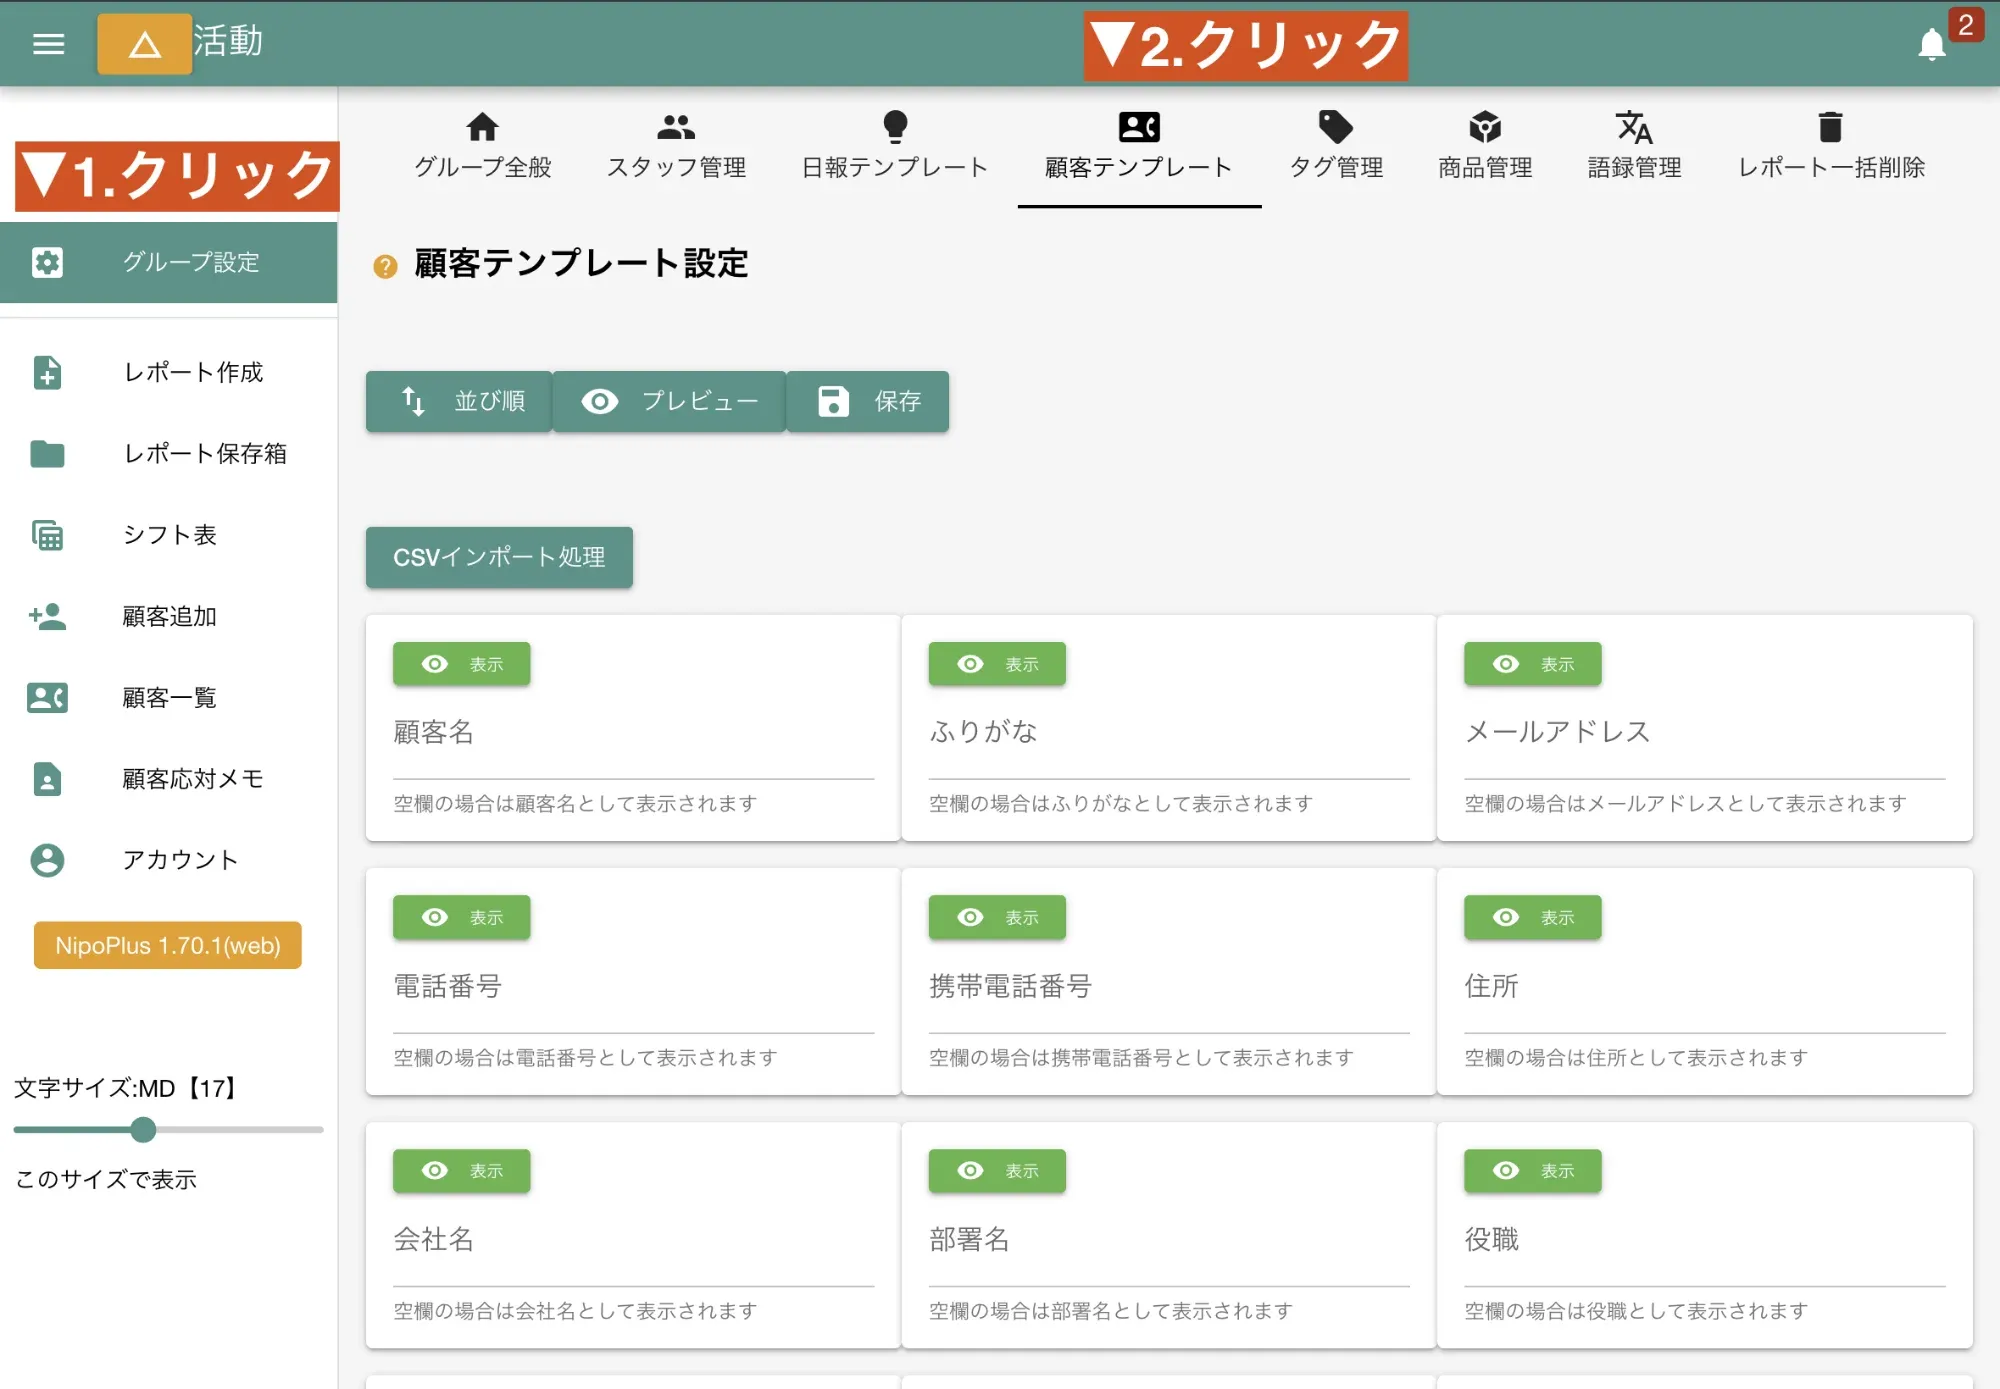Save the template with the 保存 button
Image resolution: width=2000 pixels, height=1389 pixels.
(867, 401)
